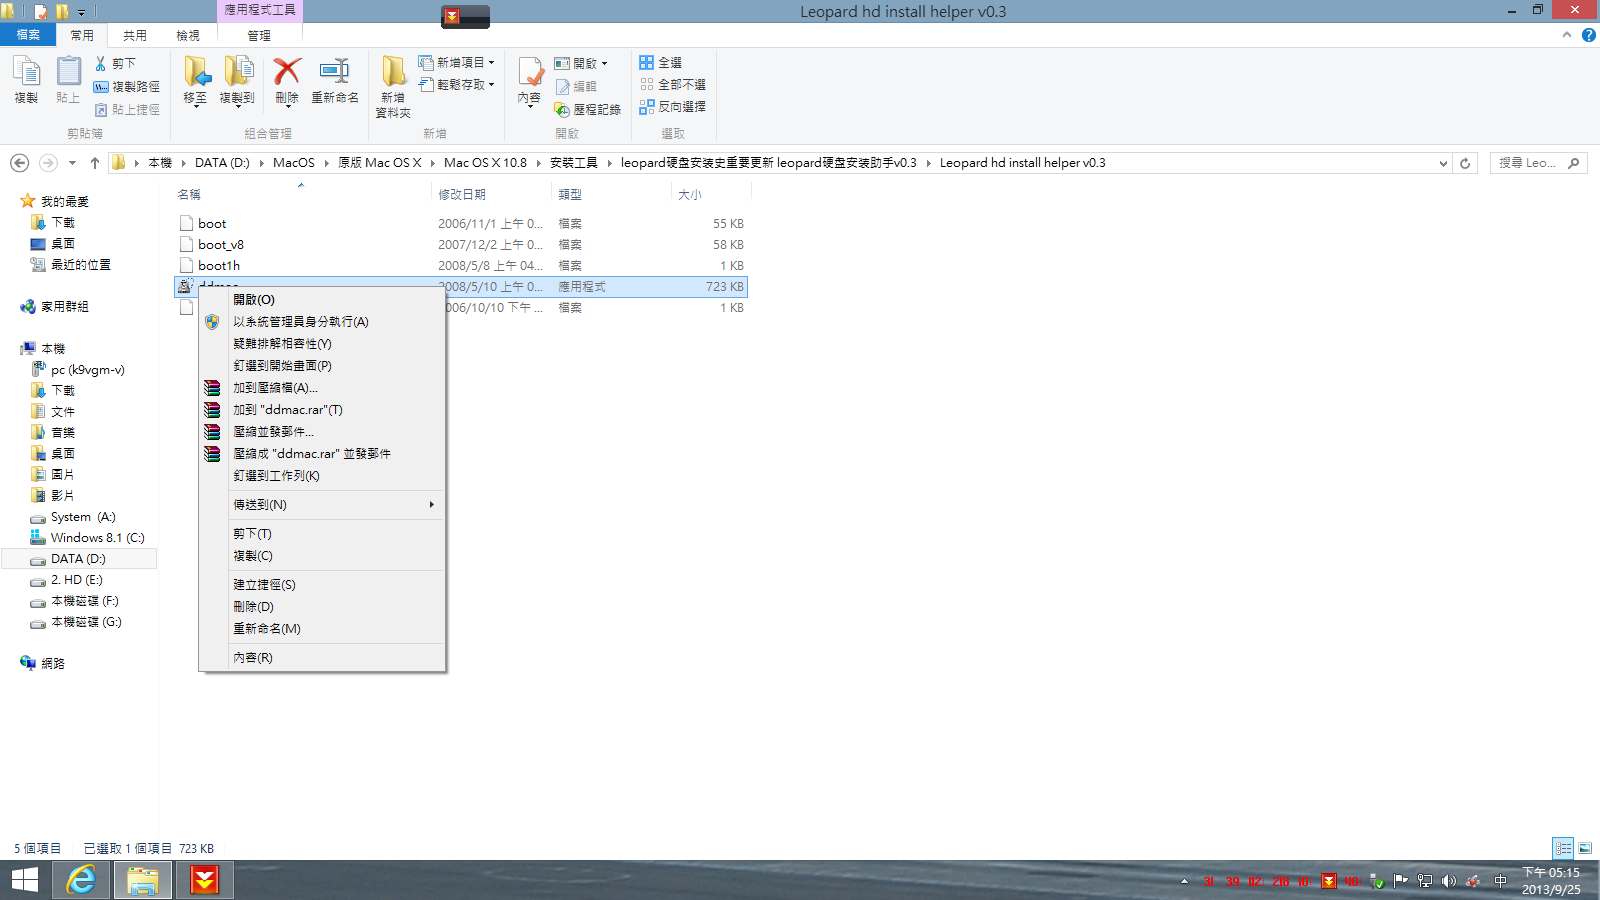Switch to the 管理 manage tab

259,35
